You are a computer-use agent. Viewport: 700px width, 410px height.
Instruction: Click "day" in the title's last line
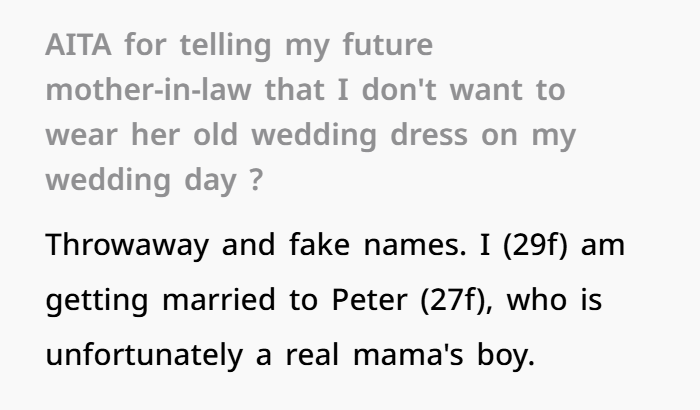pyautogui.click(x=210, y=180)
